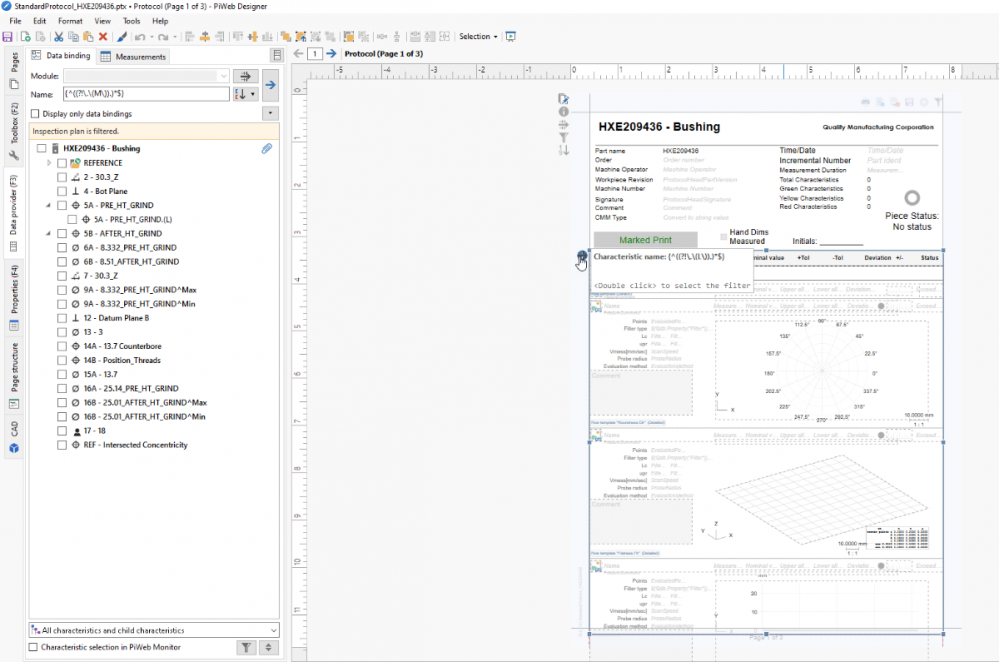
Task: Check the box for 4 - Bot Plane
Action: coord(62,191)
